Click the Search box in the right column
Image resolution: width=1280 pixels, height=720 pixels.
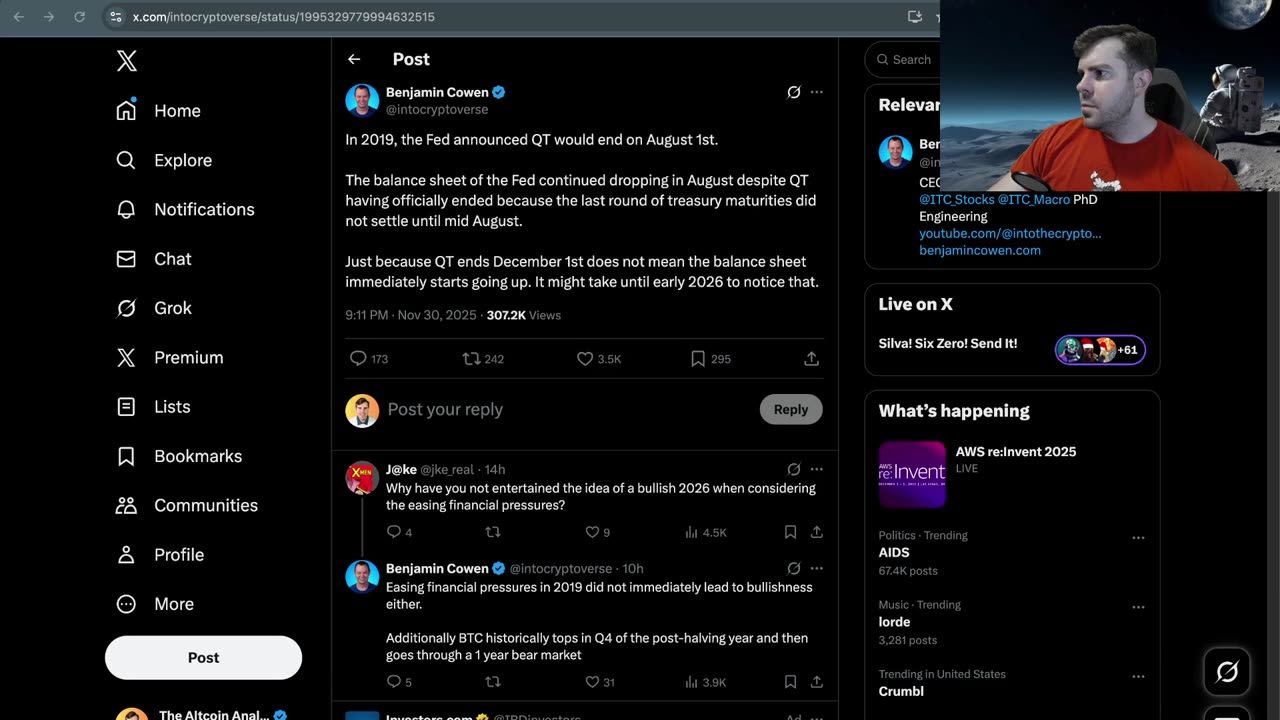pyautogui.click(x=903, y=60)
